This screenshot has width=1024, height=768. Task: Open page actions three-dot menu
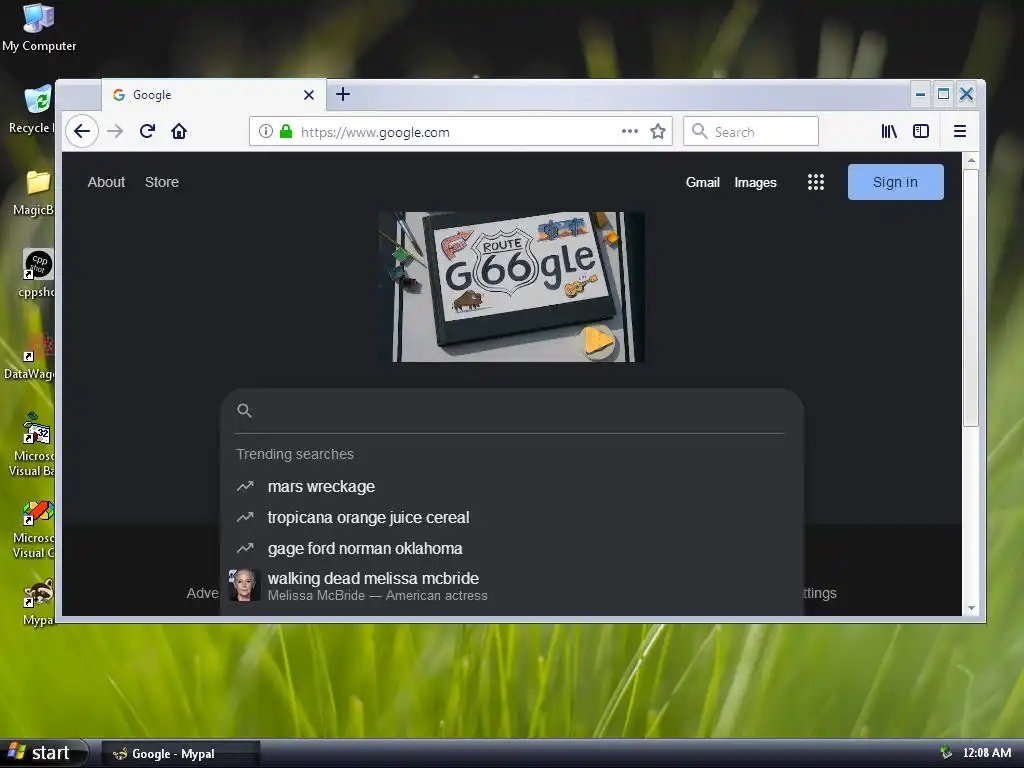pyautogui.click(x=630, y=131)
